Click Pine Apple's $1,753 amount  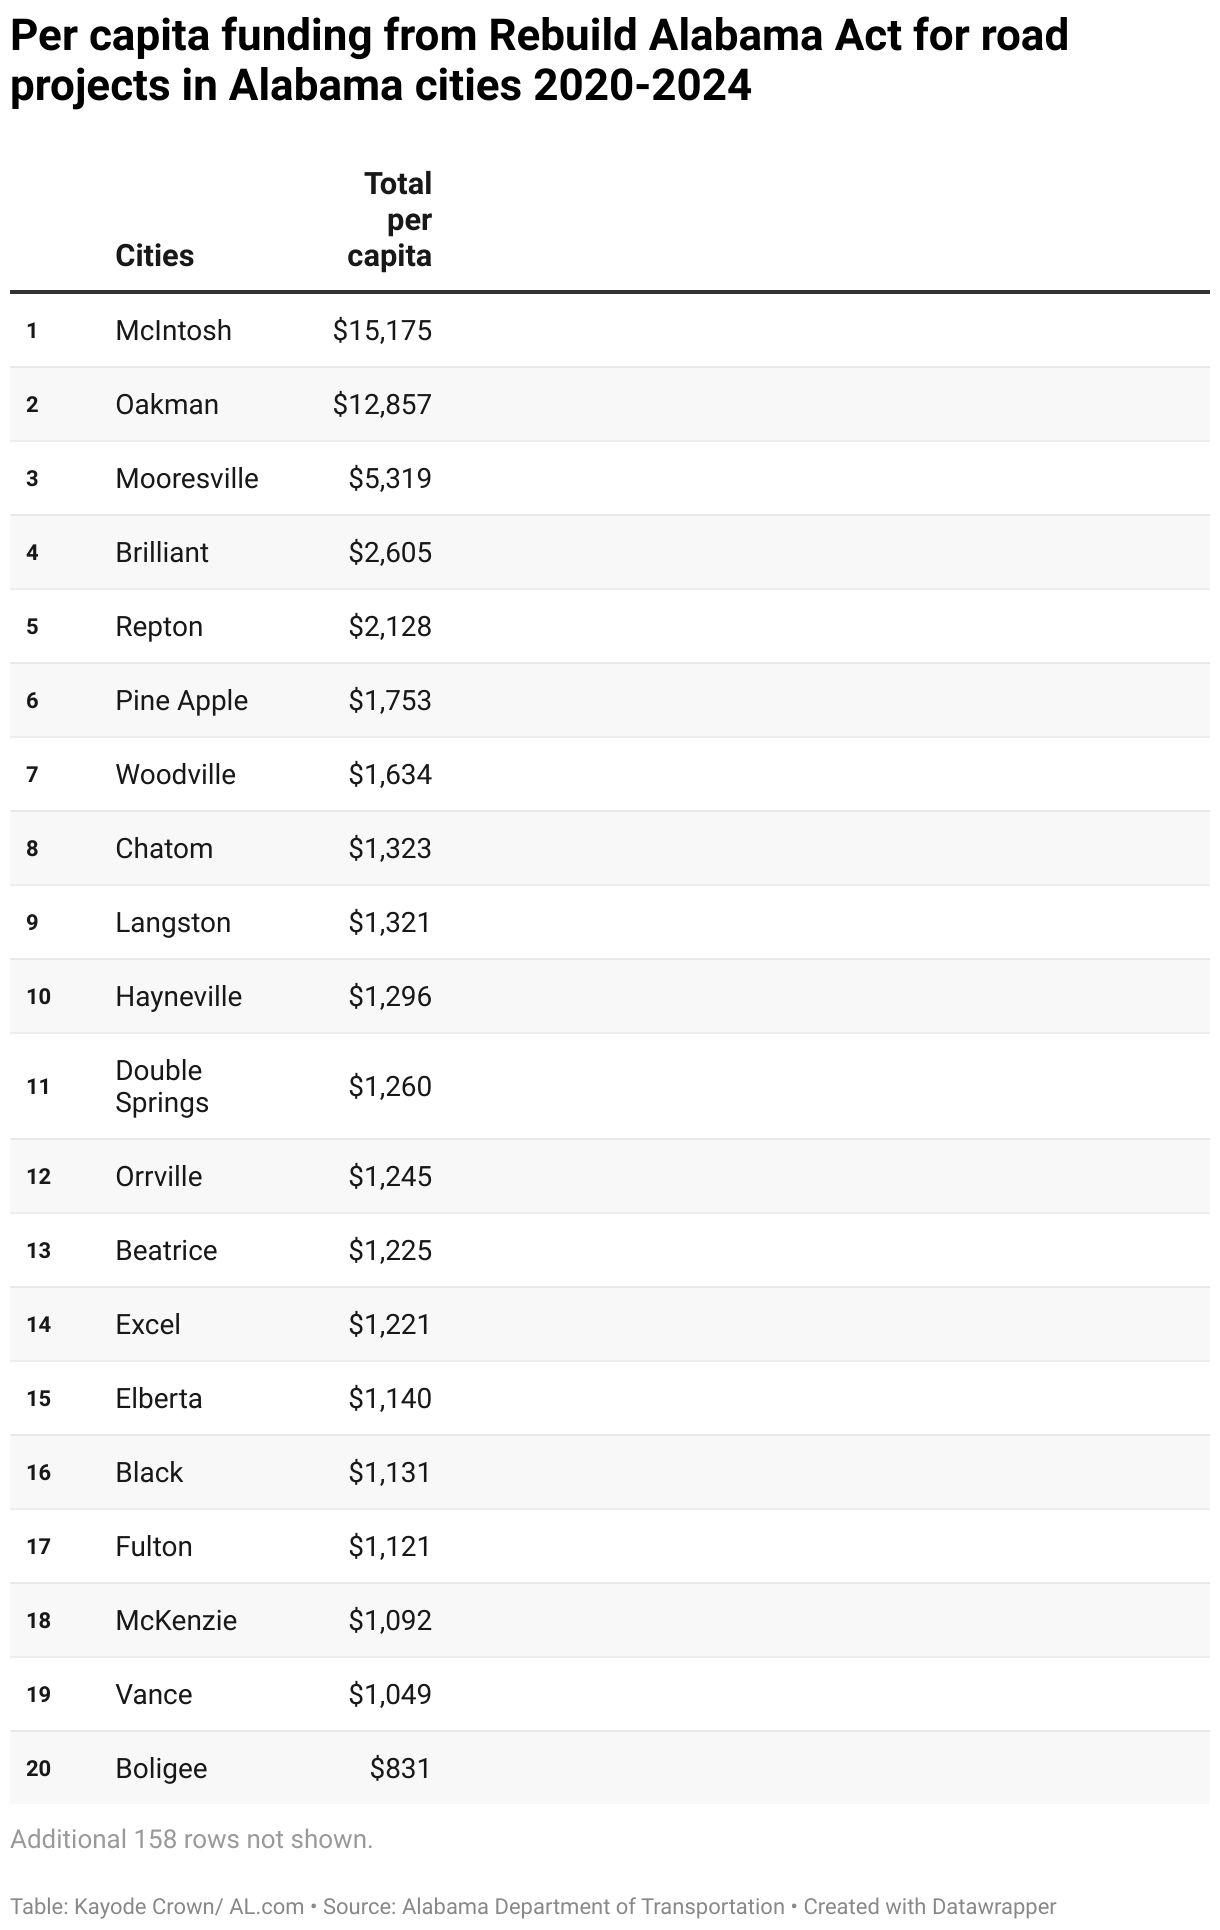390,700
